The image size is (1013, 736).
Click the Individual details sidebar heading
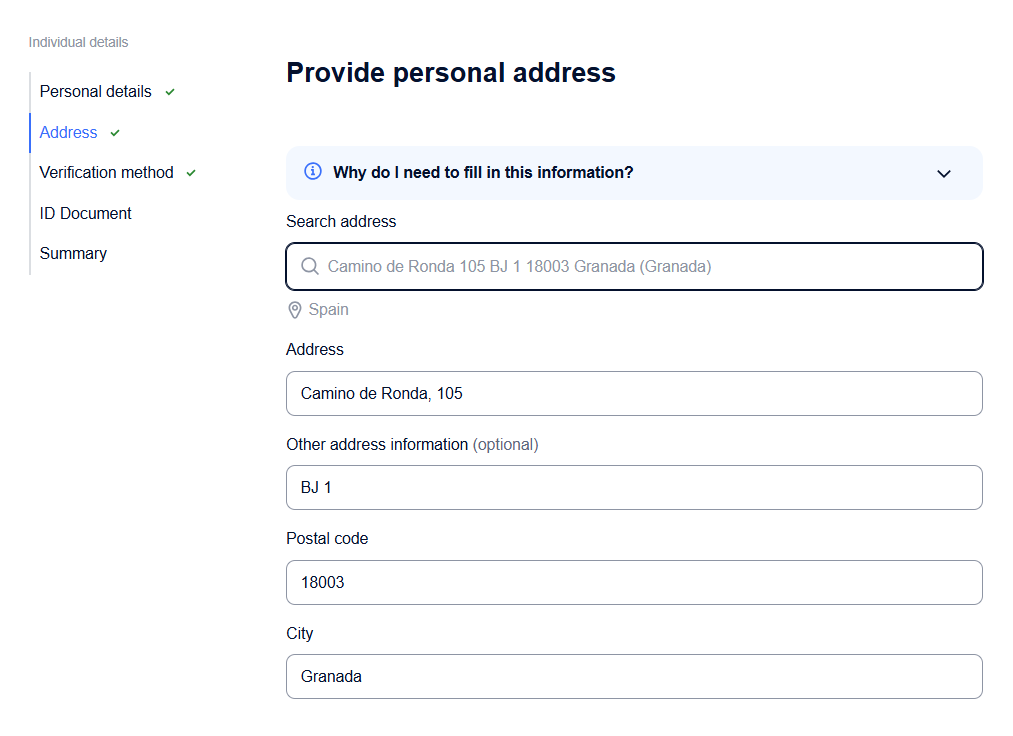78,42
